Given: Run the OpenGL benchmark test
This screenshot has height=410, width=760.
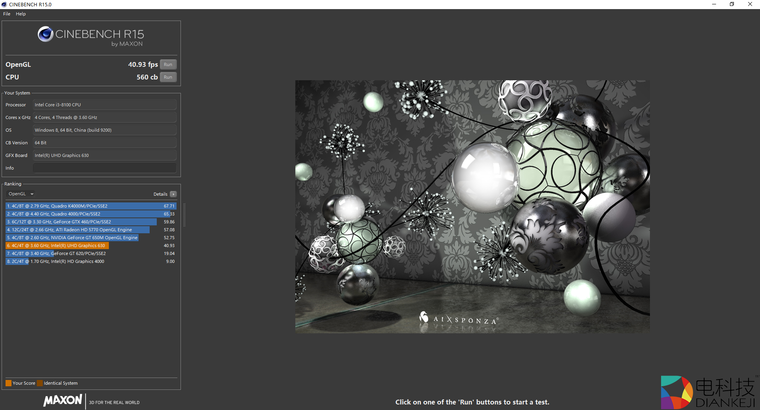Looking at the screenshot, I should (168, 65).
